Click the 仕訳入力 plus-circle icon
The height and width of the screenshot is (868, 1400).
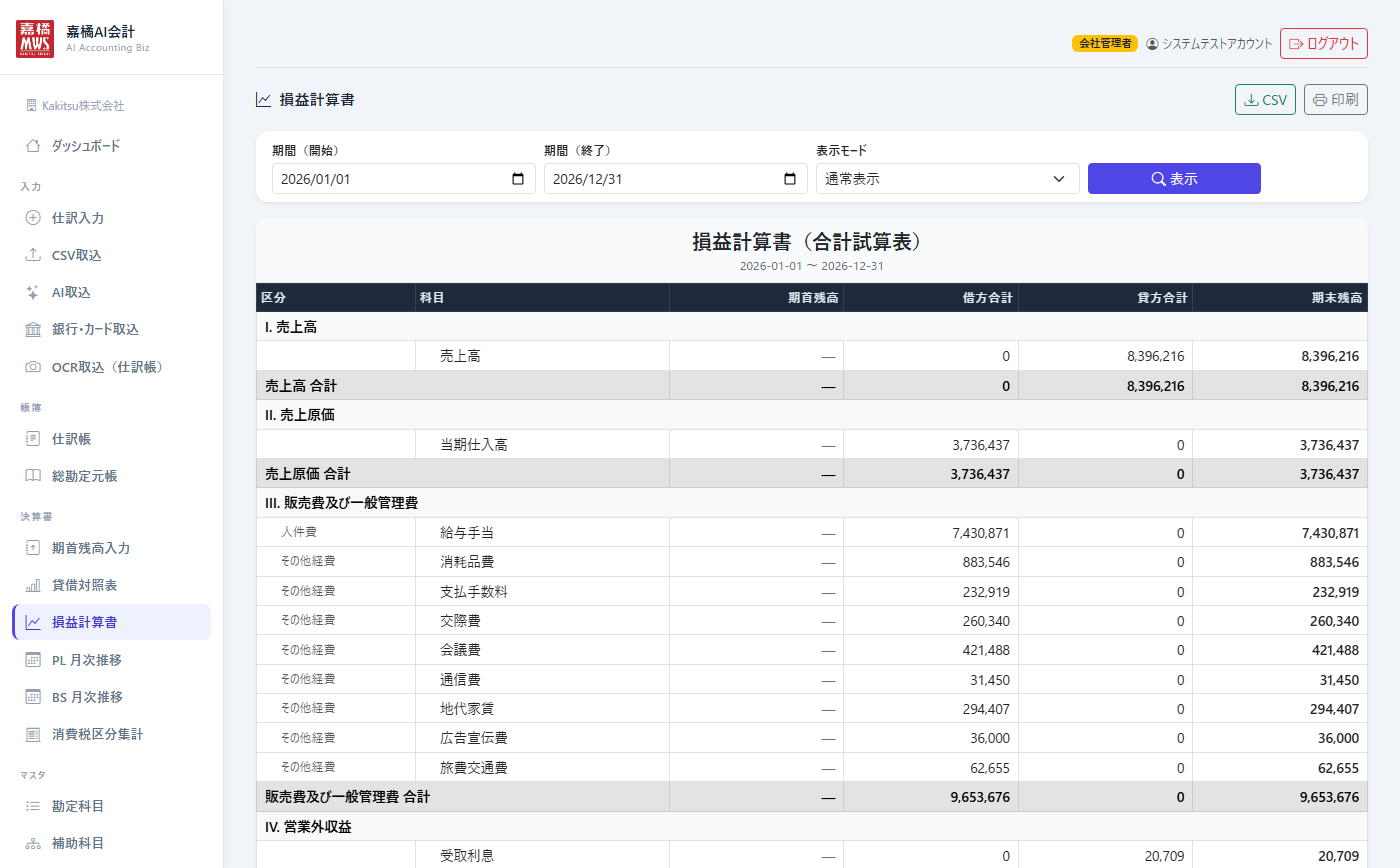[33, 218]
